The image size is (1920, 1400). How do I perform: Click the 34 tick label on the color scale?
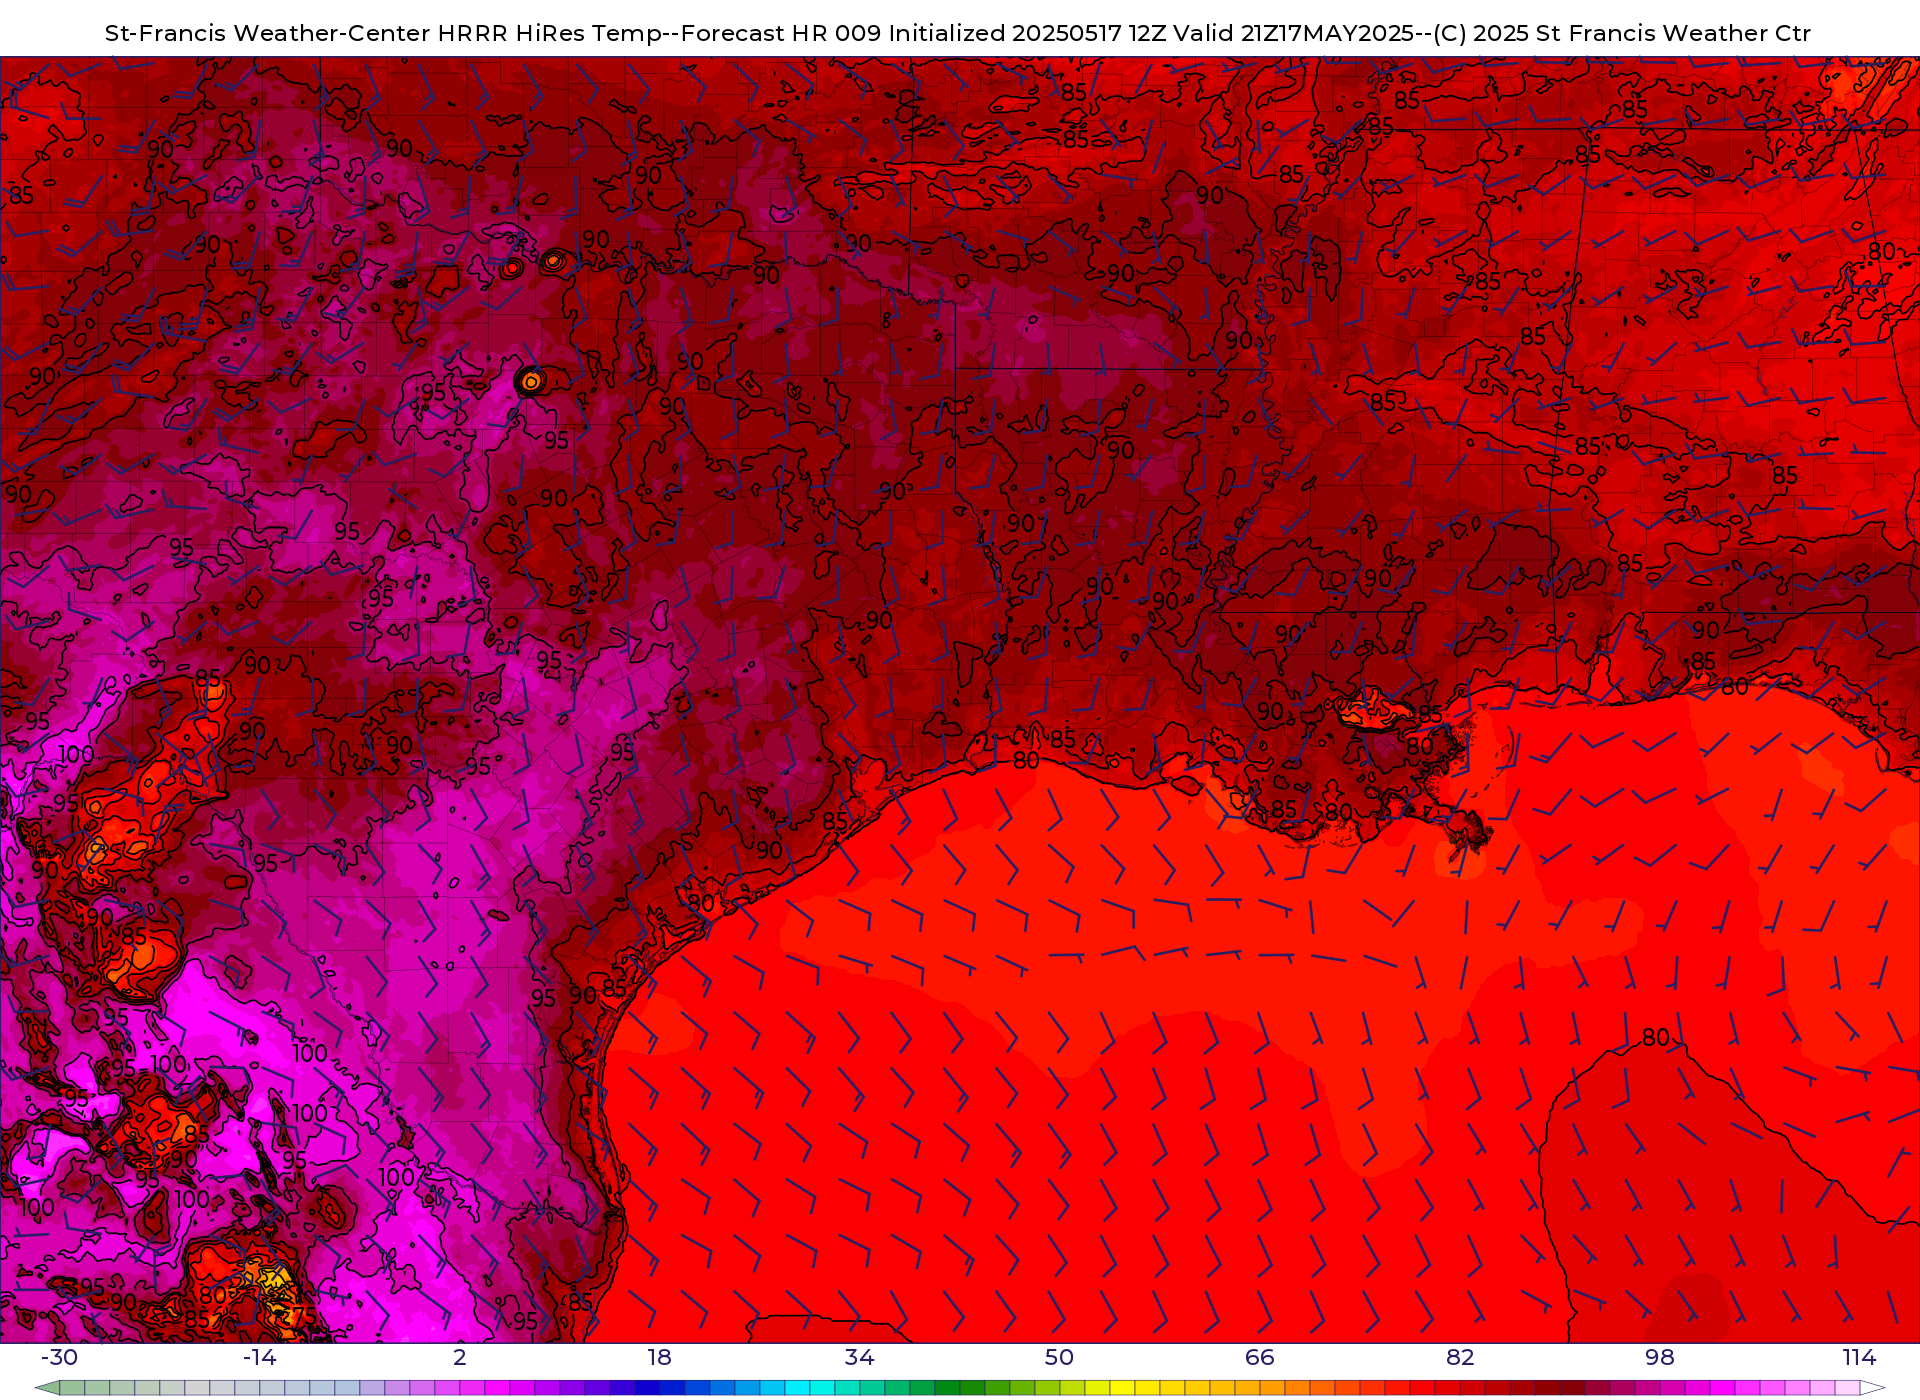(x=859, y=1357)
